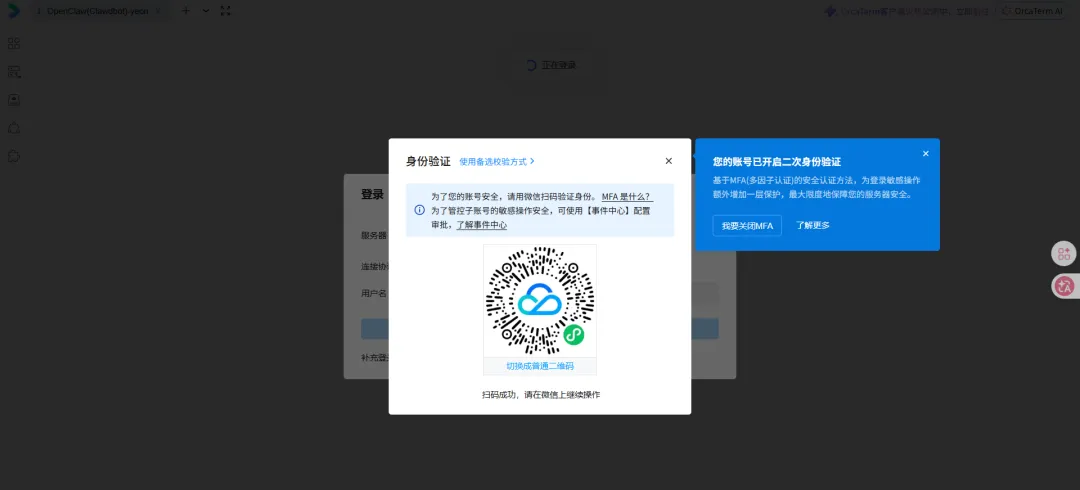
Task: Dismiss the blue two-factor notice popup
Action: pos(926,153)
